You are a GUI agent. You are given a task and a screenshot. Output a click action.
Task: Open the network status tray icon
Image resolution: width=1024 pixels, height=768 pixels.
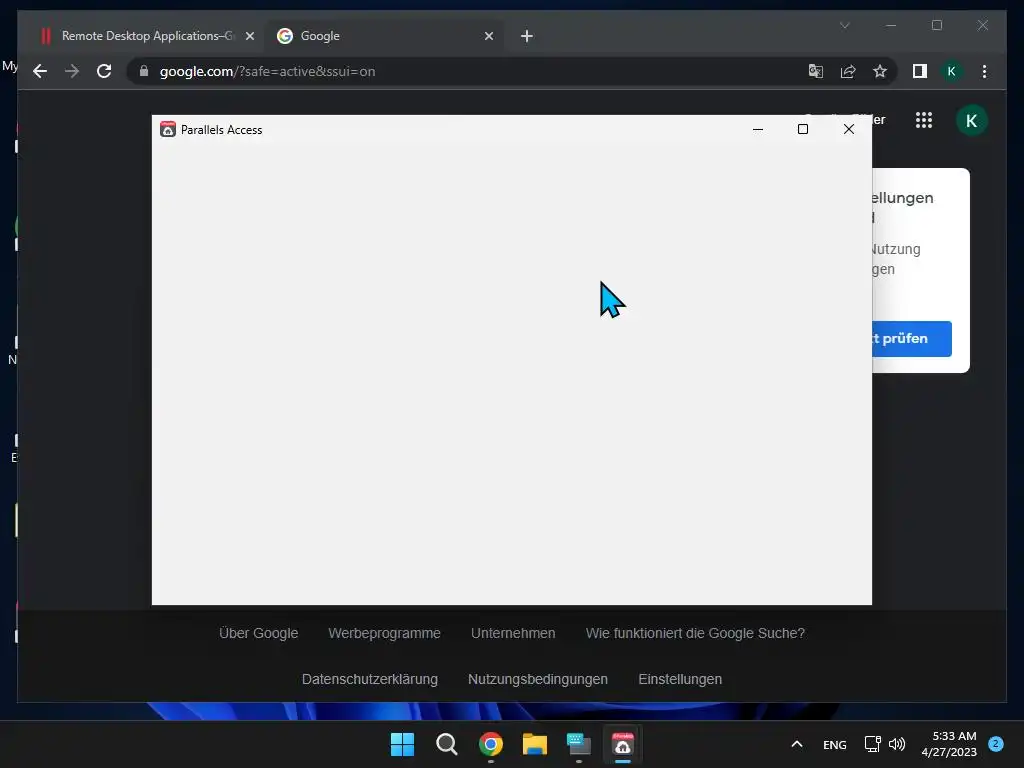[x=872, y=744]
